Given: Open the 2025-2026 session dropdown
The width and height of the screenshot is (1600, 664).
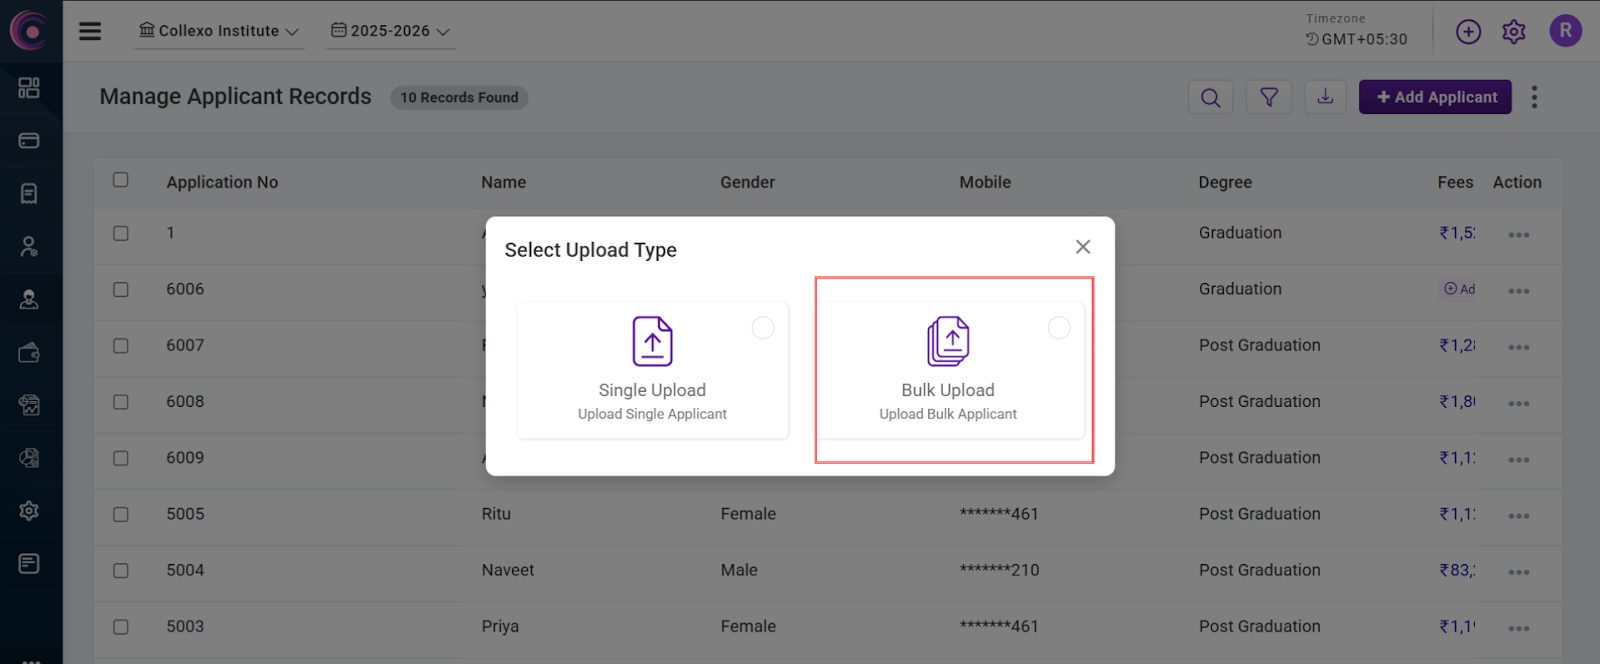Looking at the screenshot, I should click(x=390, y=31).
